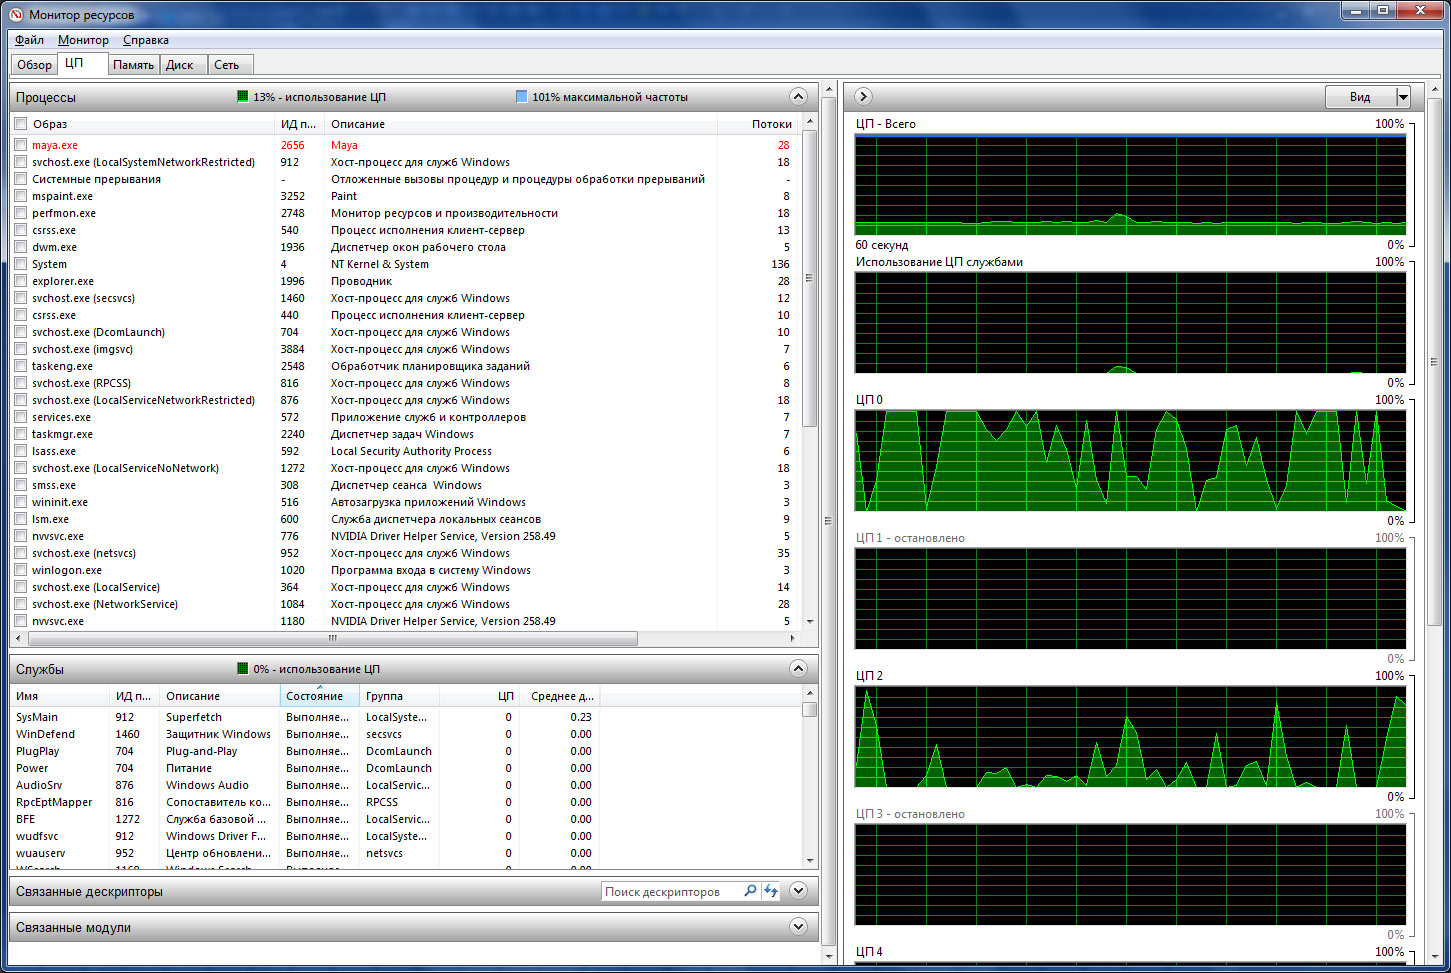Check the dwm.exe process checkbox
This screenshot has height=973, width=1451.
point(21,247)
